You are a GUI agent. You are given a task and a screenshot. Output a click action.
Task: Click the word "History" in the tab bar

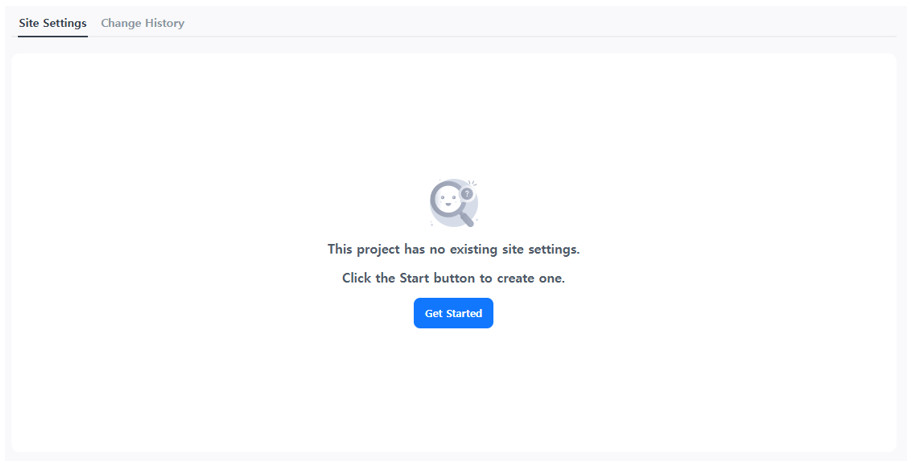coord(165,23)
